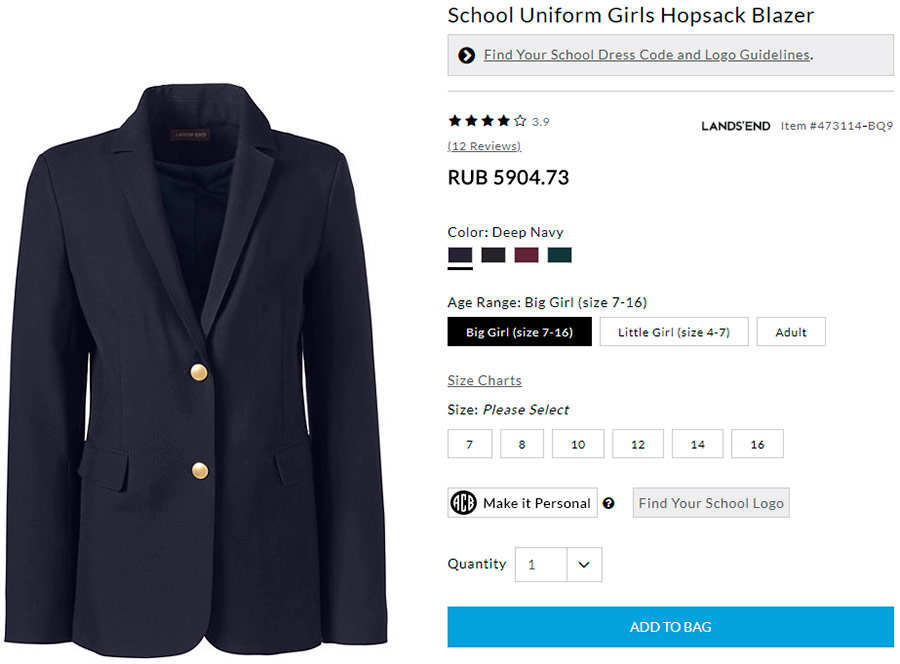Click the ADD TO BAG button

click(670, 627)
